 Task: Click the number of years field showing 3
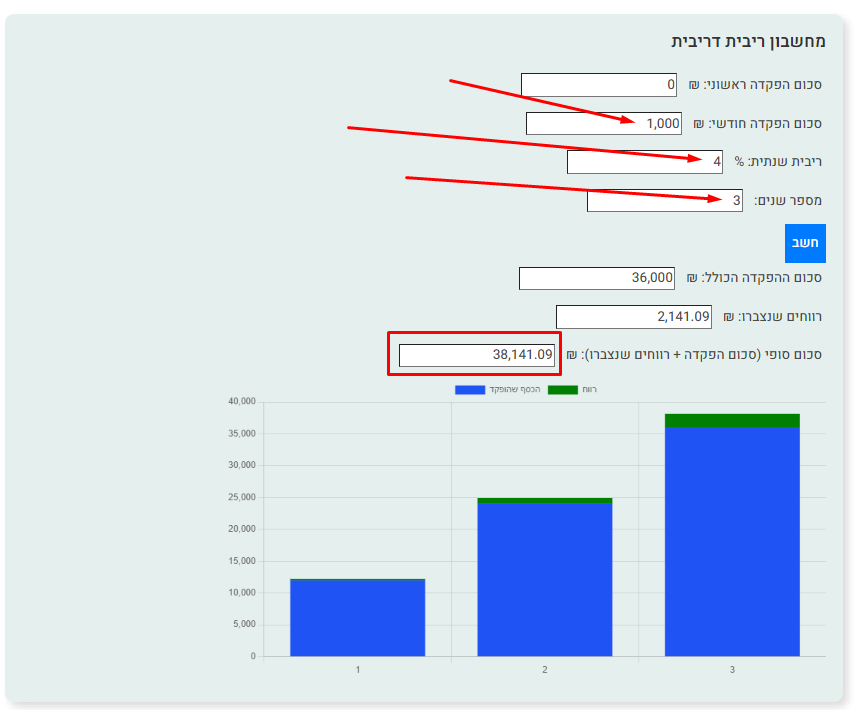(665, 200)
